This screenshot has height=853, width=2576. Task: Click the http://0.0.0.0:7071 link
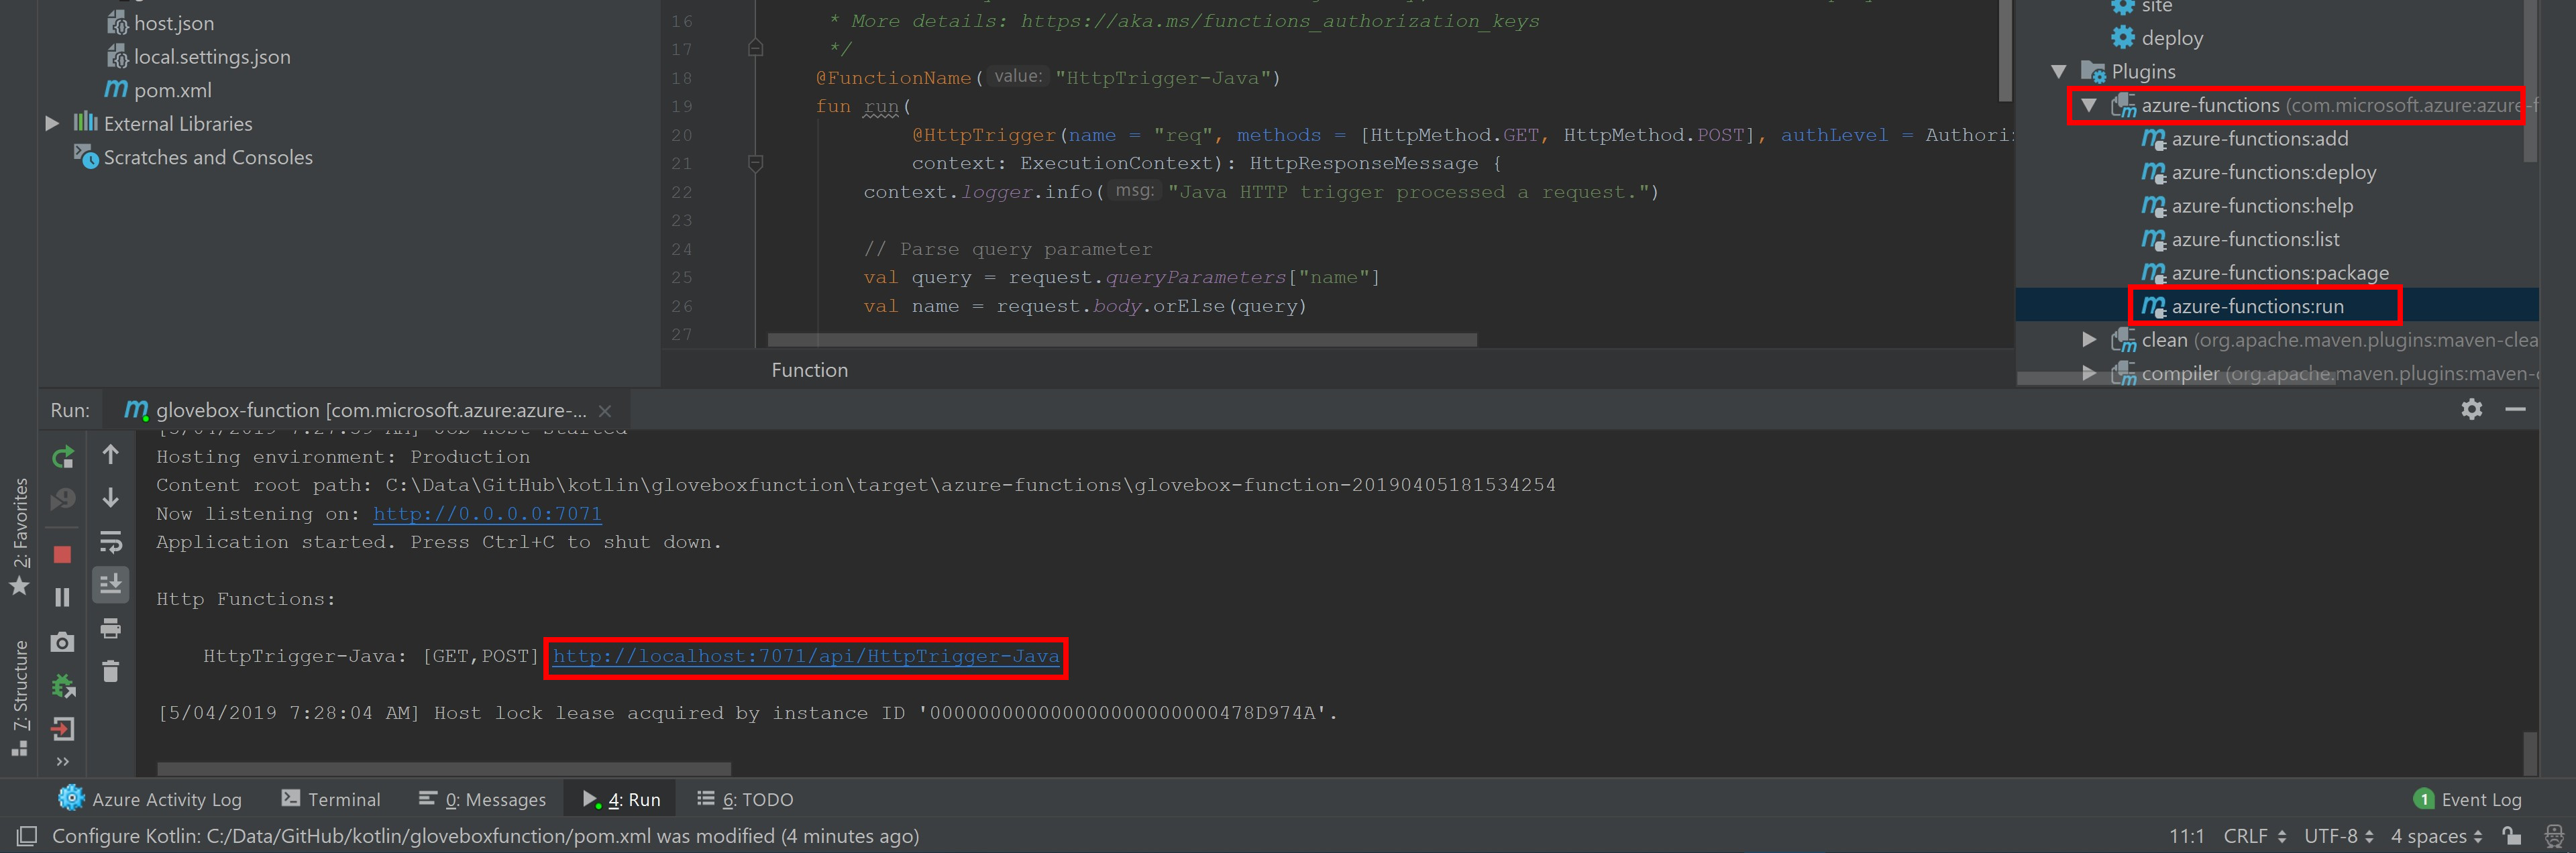[487, 514]
